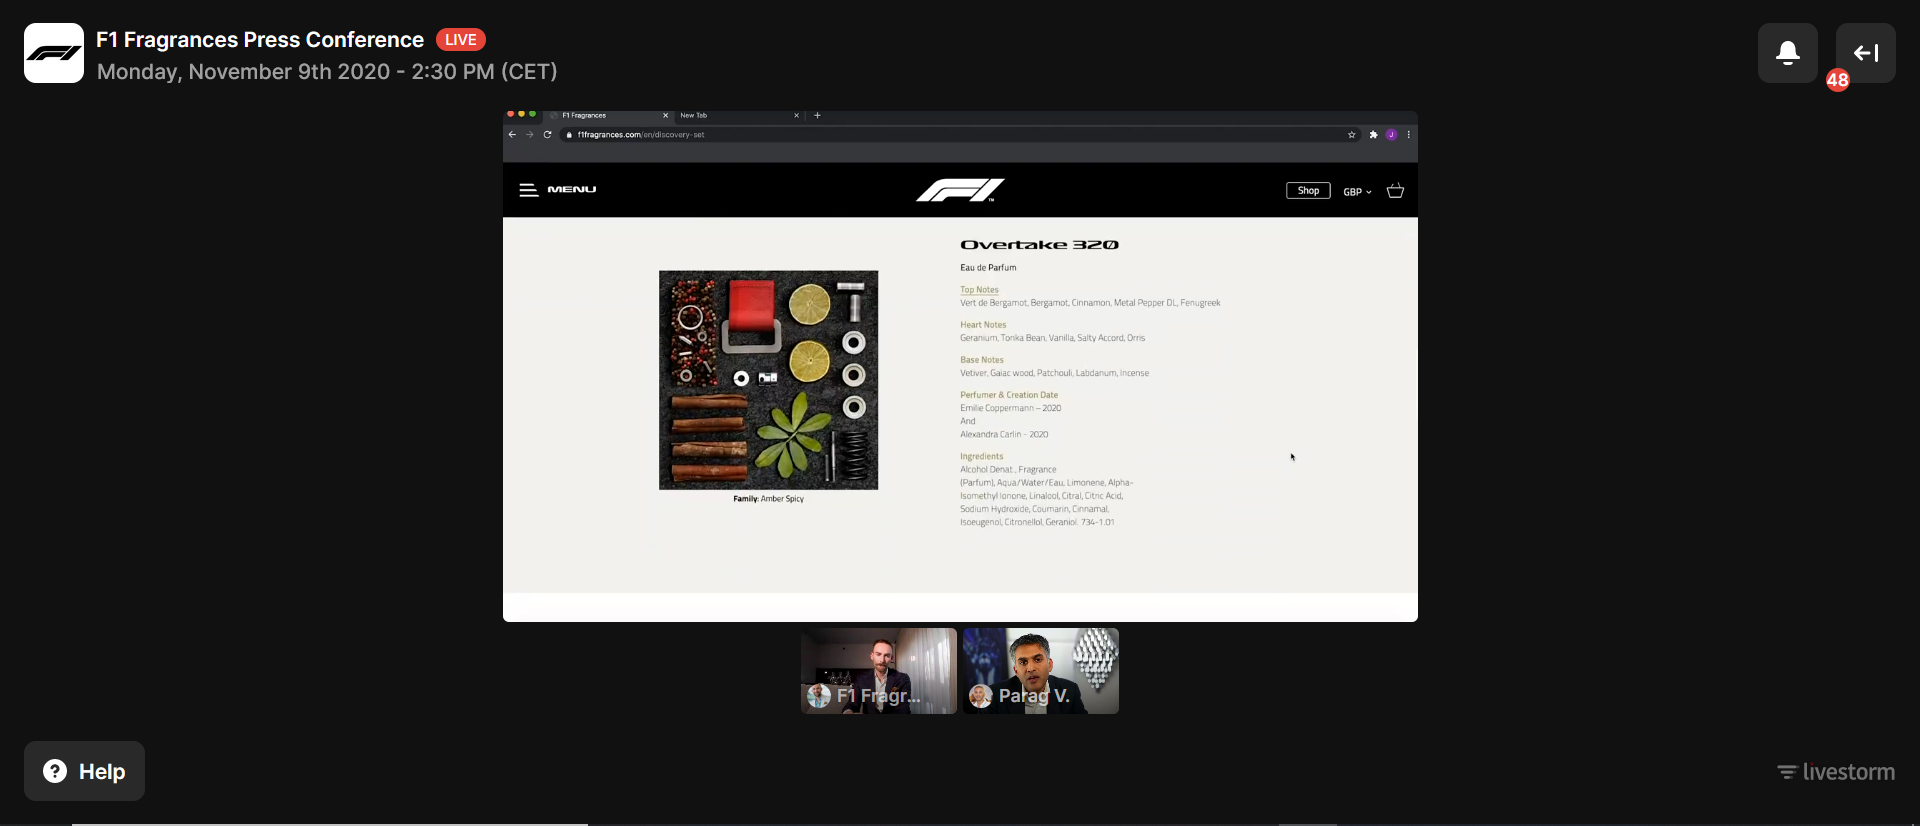Screen dimensions: 1920x826
Task: Click the F1 Fragrances Press Conference title
Action: 260,40
